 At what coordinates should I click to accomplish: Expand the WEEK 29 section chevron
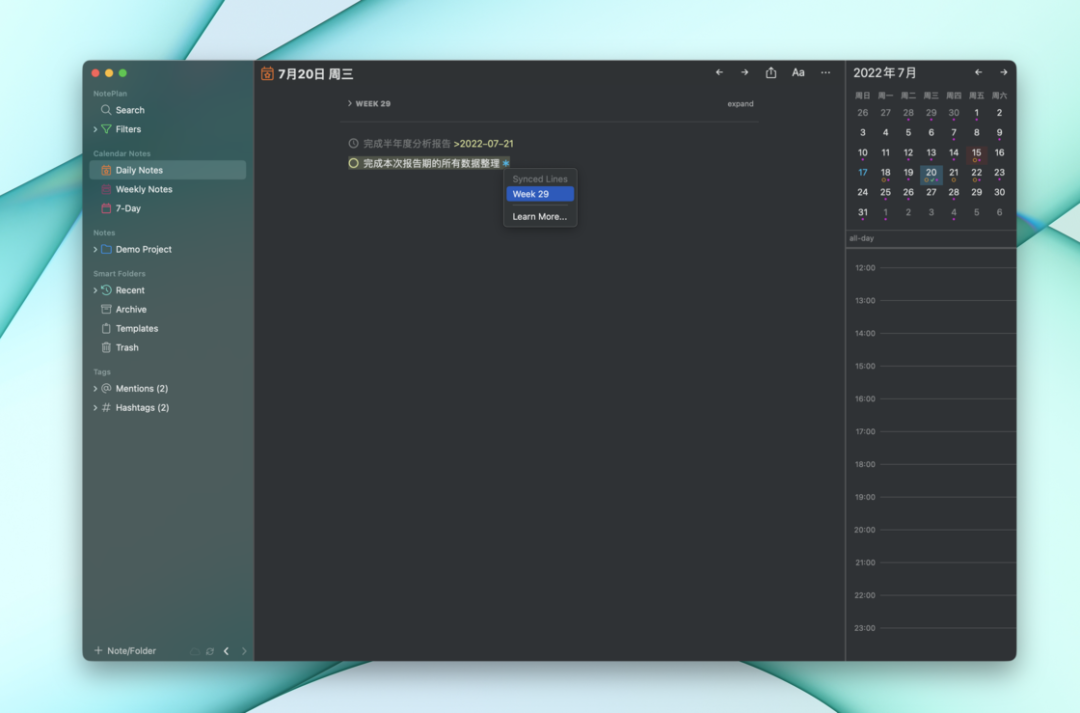point(349,104)
